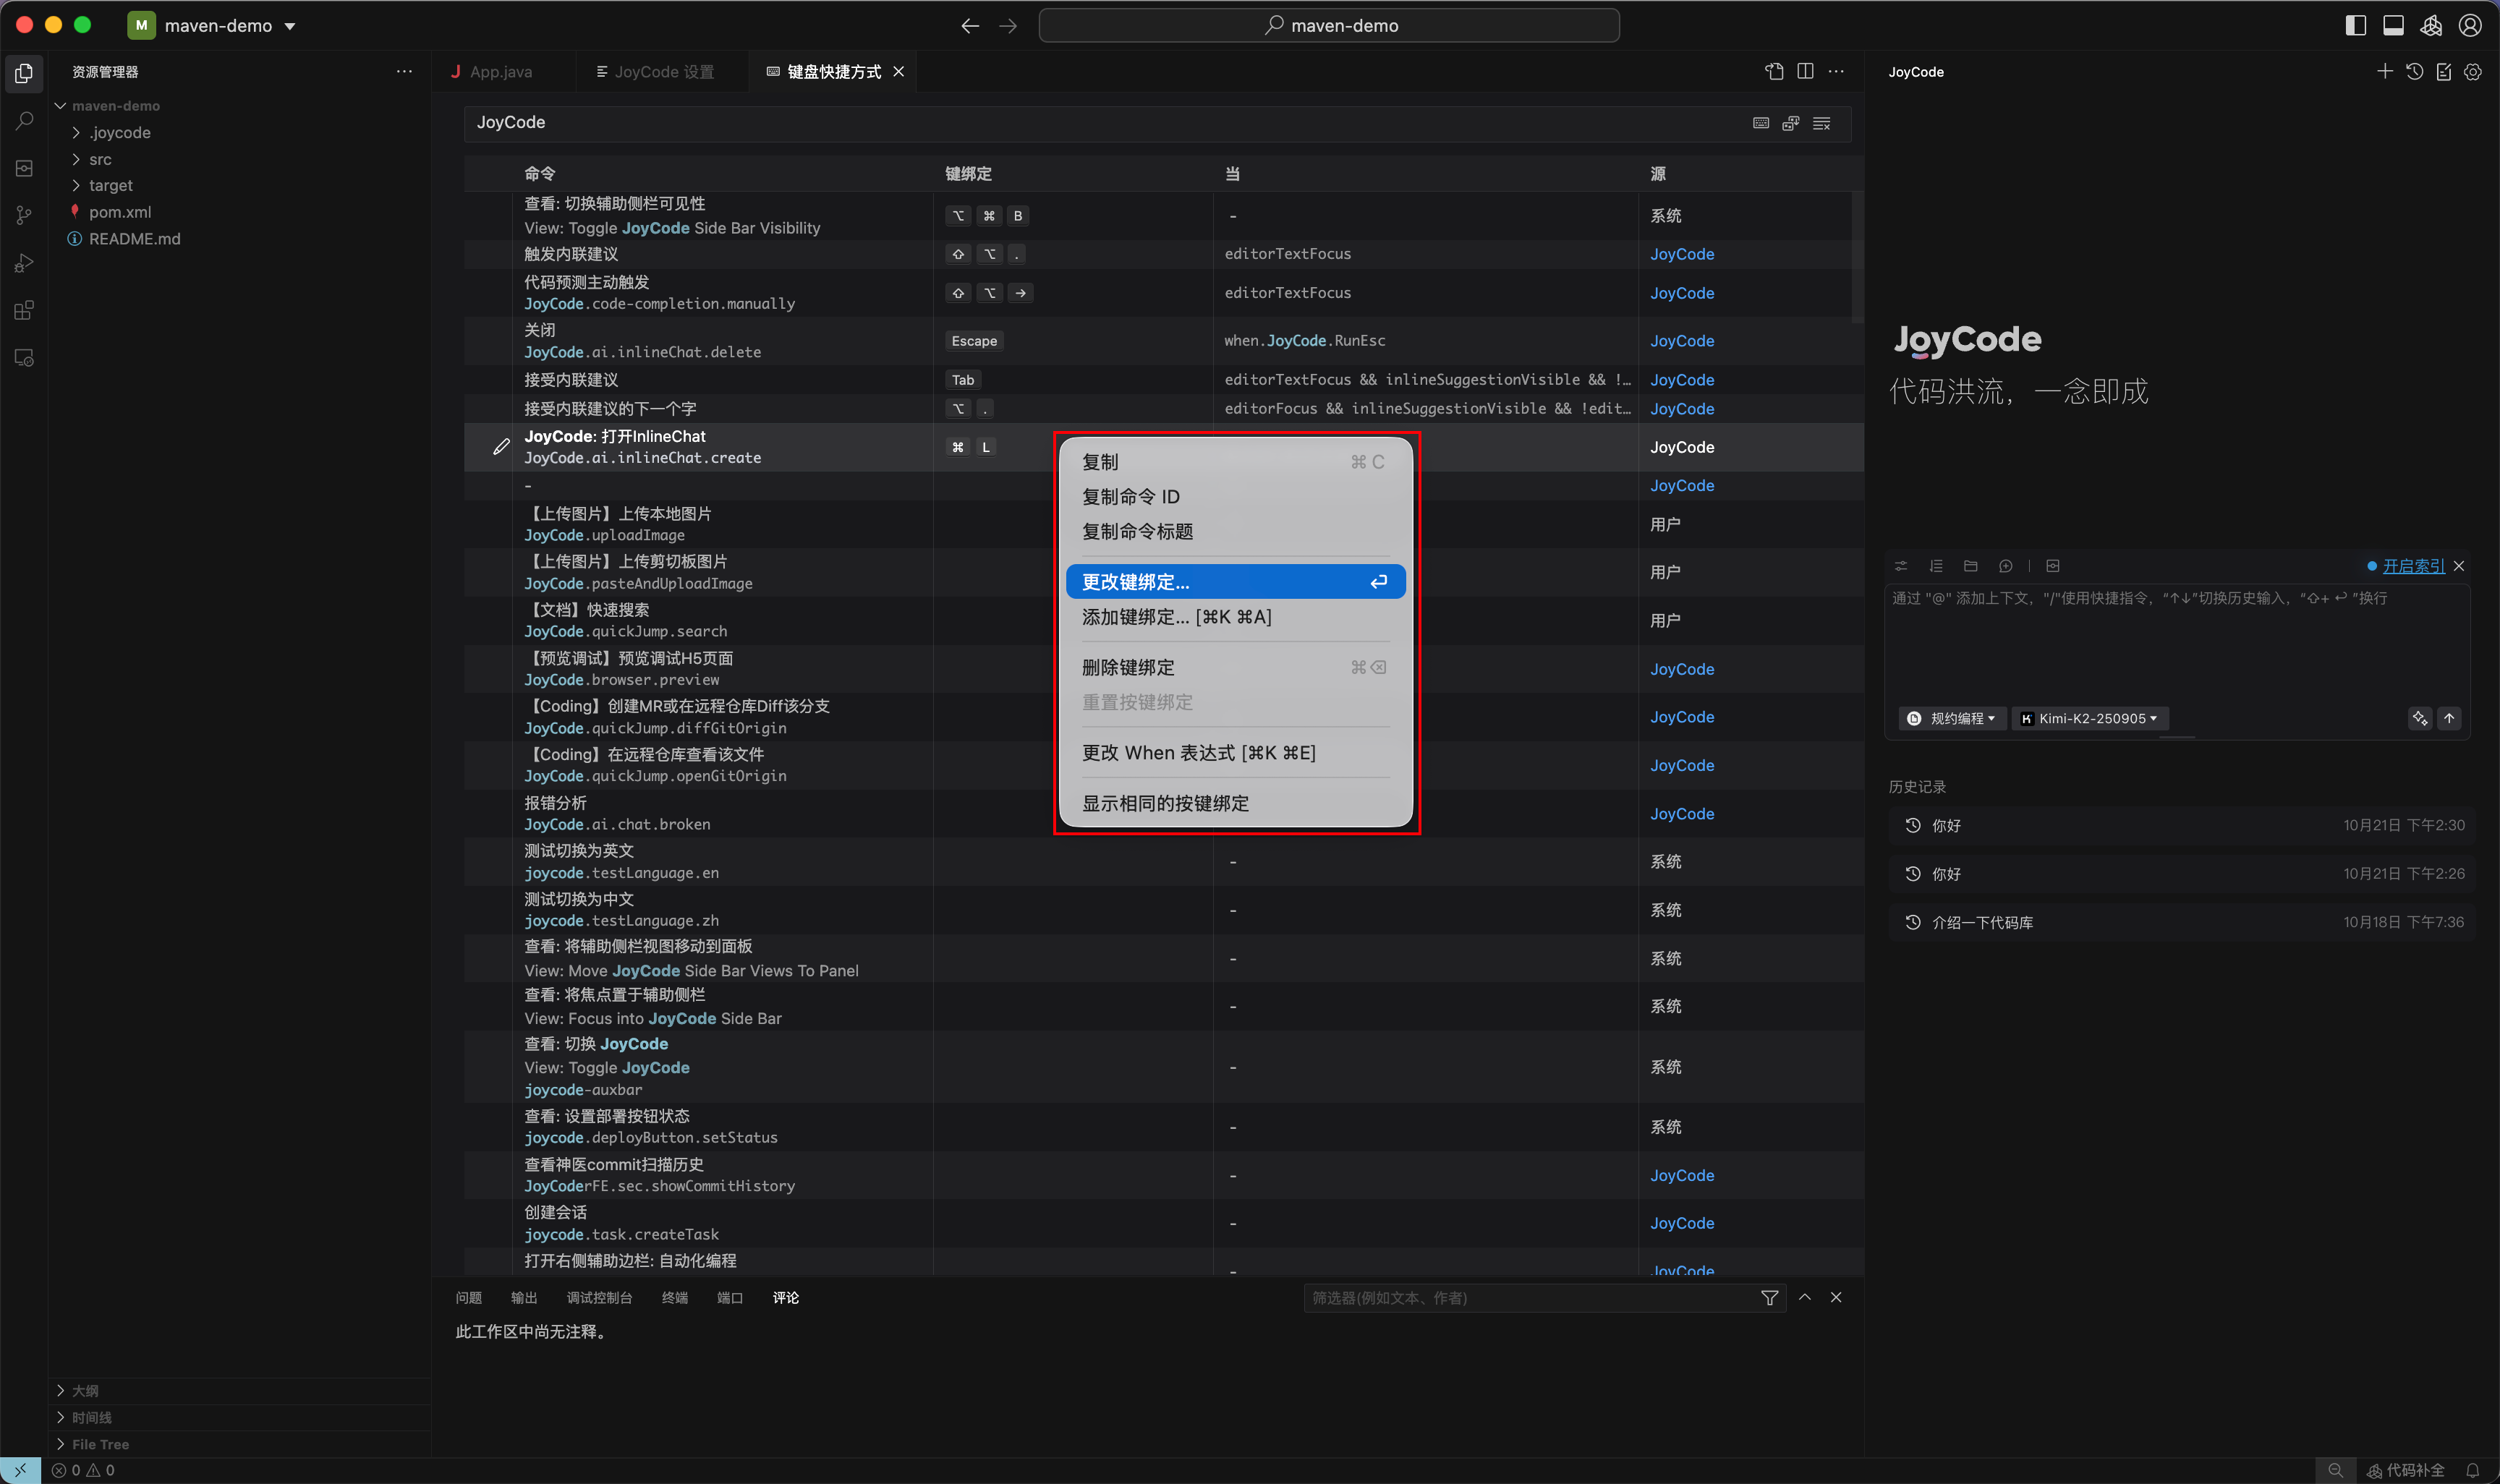2500x1484 pixels.
Task: Dismiss the 开启索引 prompt with X
Action: (2459, 566)
